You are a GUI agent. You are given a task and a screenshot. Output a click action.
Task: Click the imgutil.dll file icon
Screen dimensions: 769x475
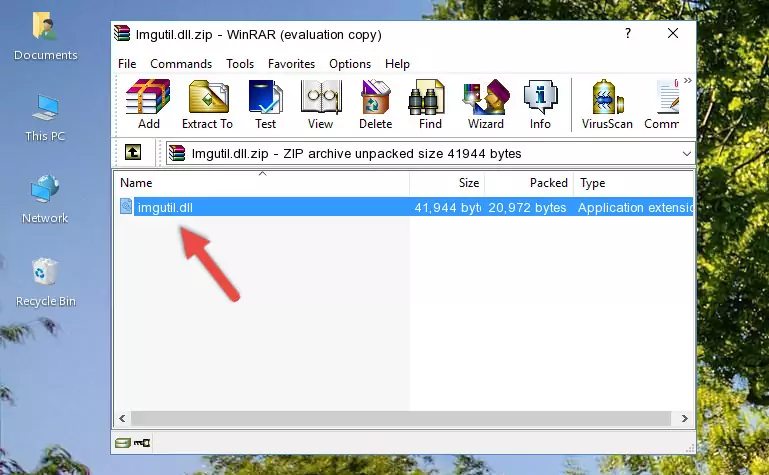[x=126, y=206]
